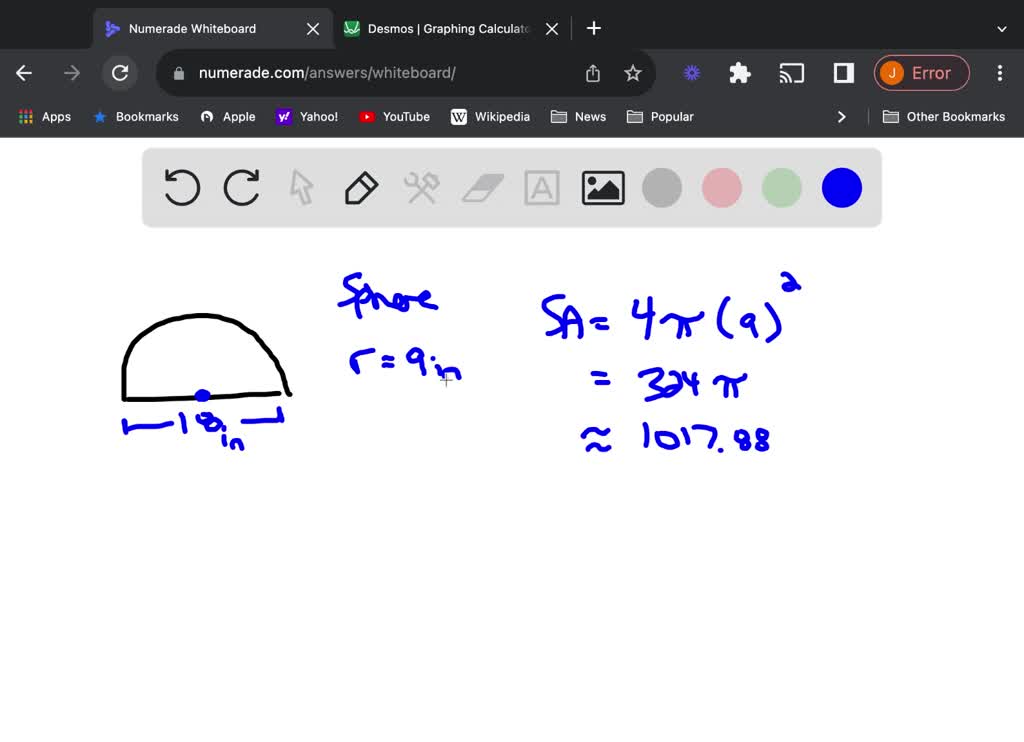The height and width of the screenshot is (742, 1024).
Task: Click the Redo icon
Action: pos(241,187)
